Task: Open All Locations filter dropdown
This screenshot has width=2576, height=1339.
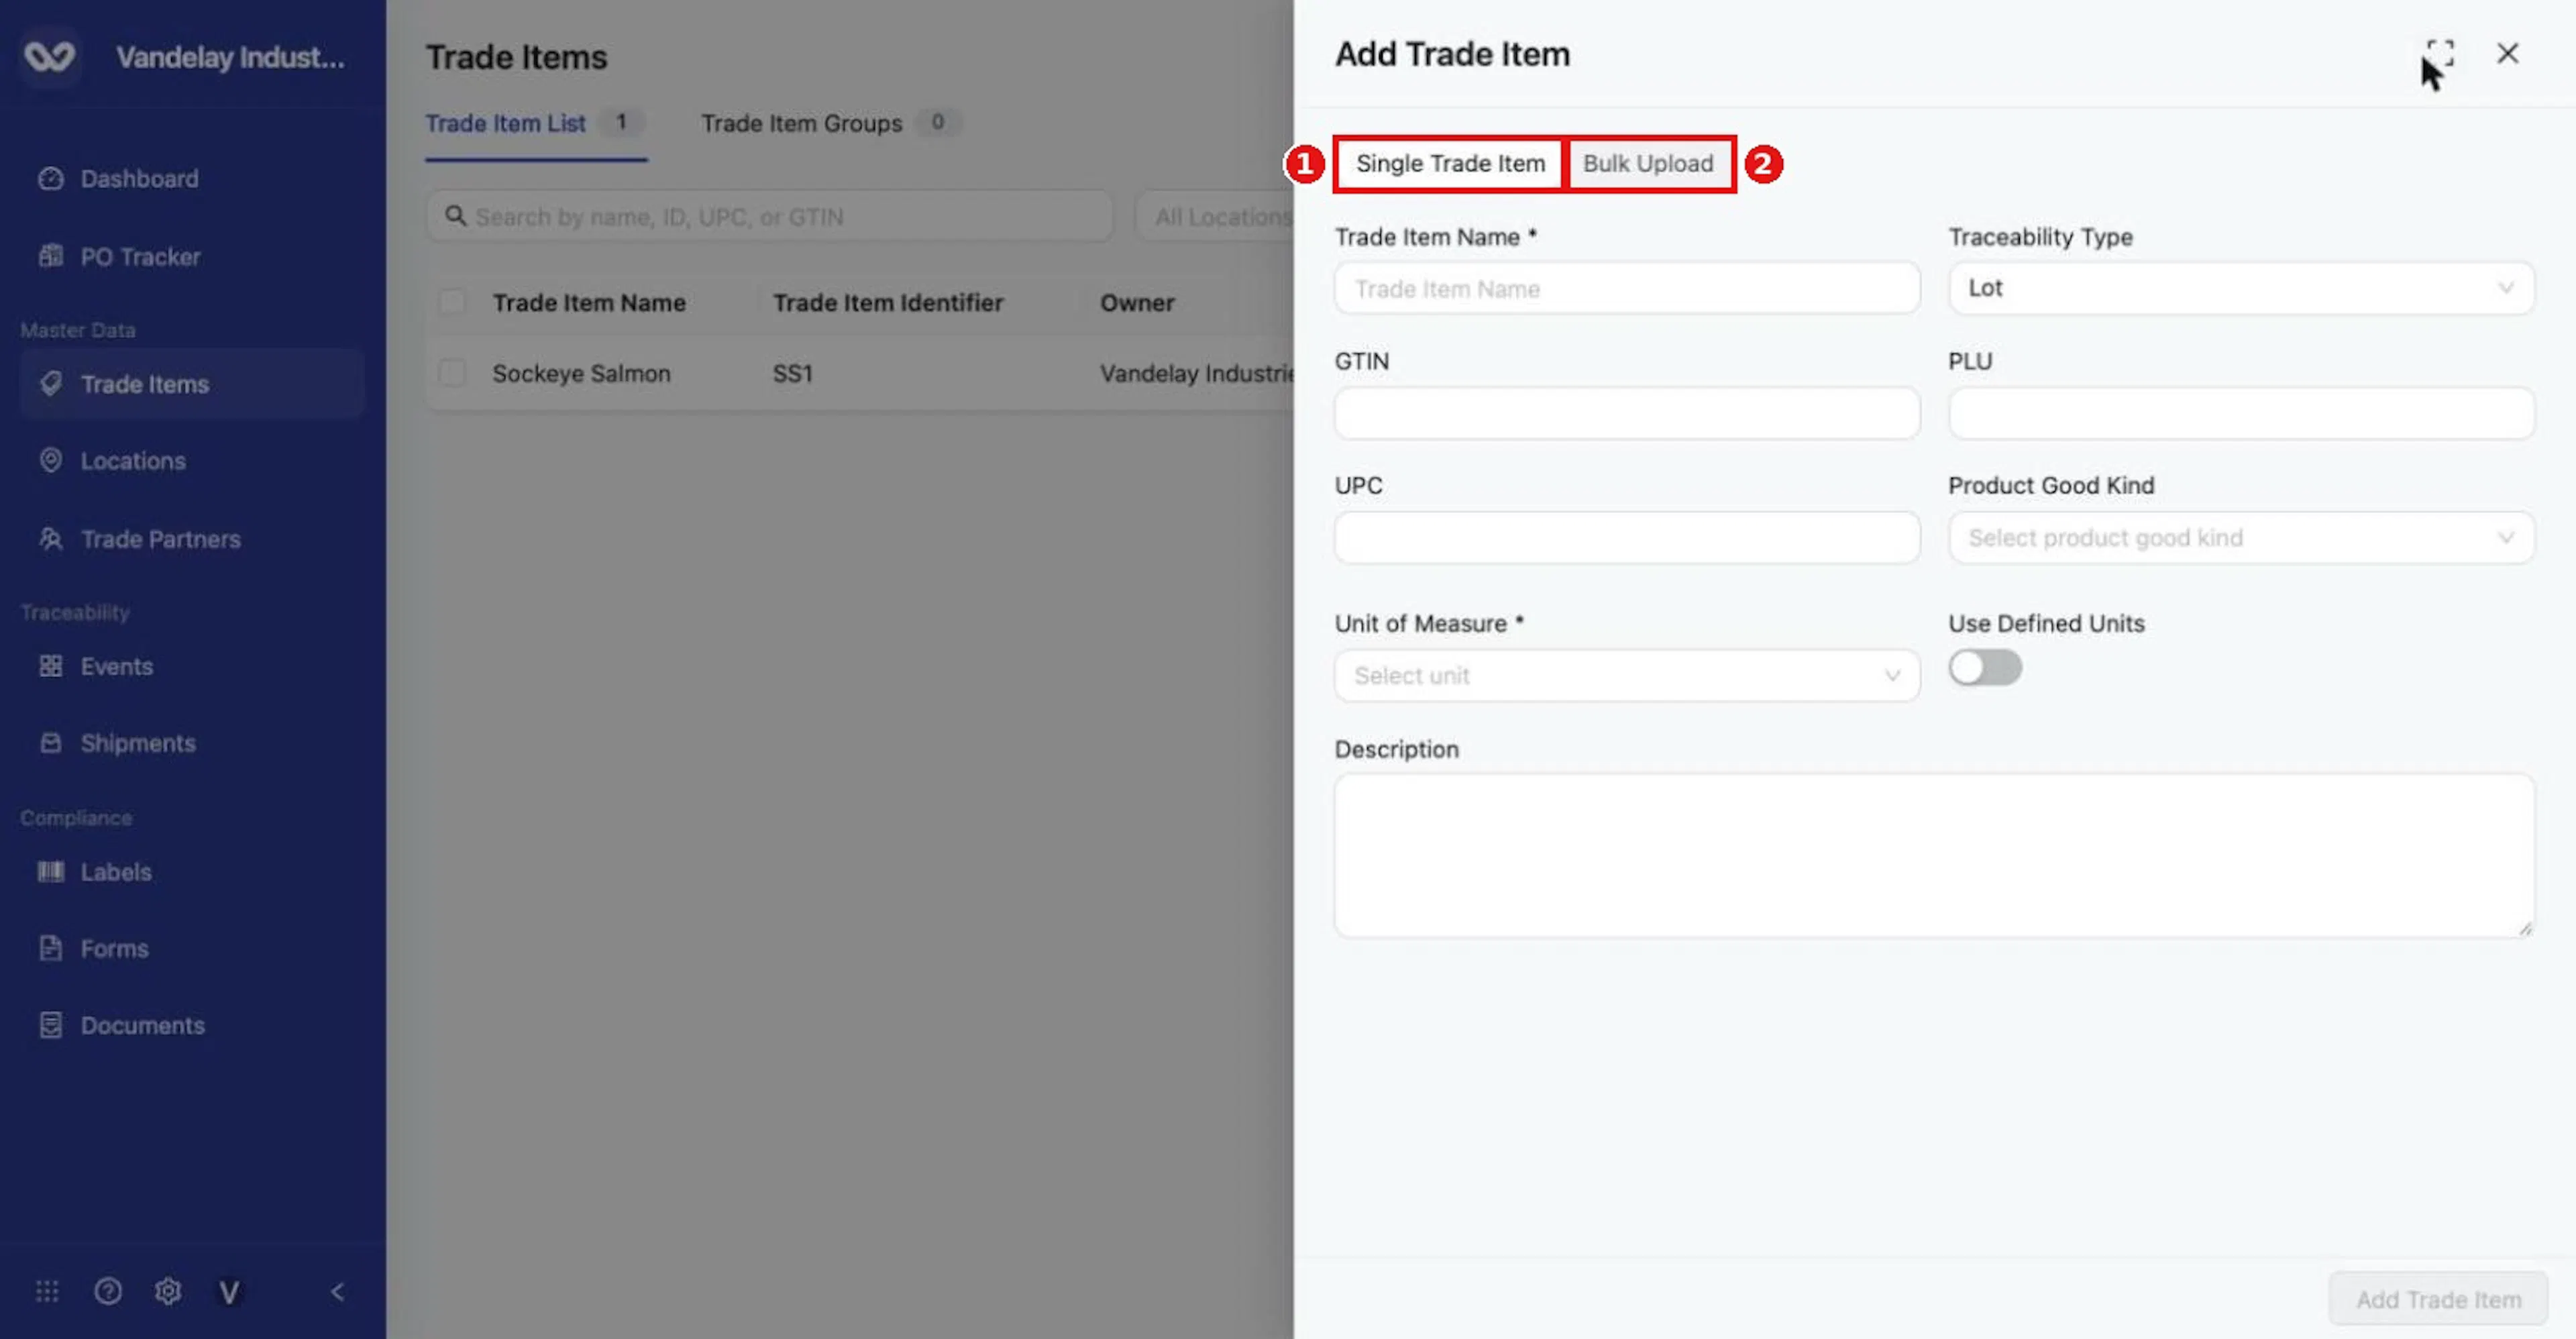Action: pyautogui.click(x=1215, y=216)
